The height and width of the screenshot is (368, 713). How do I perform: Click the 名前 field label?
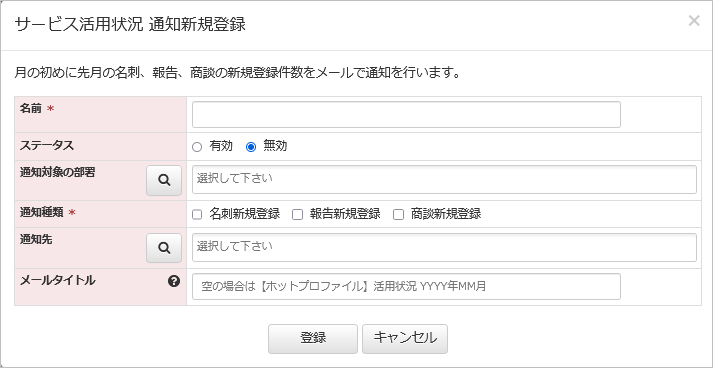point(31,108)
